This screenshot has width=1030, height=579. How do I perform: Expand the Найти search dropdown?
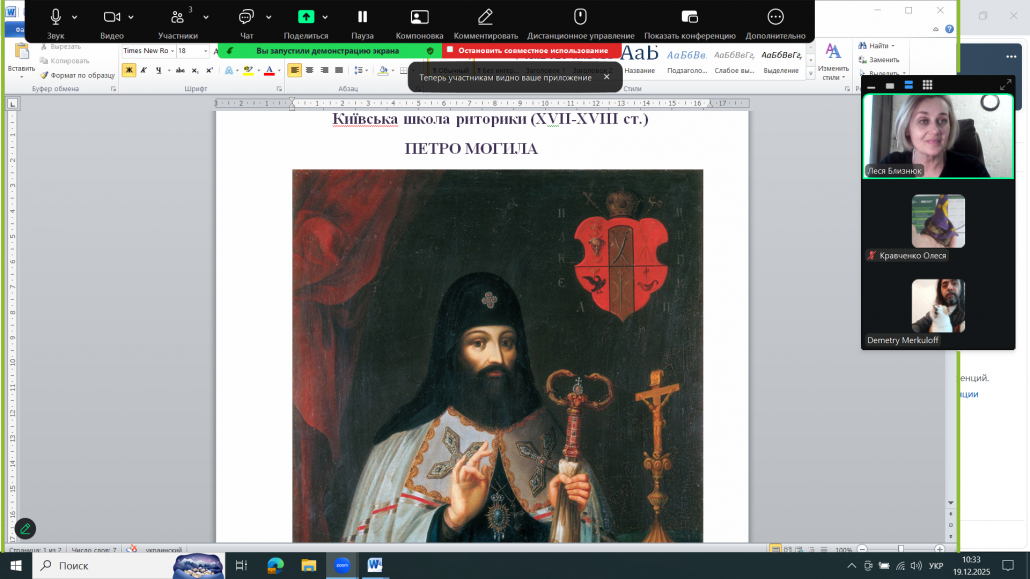(x=893, y=45)
